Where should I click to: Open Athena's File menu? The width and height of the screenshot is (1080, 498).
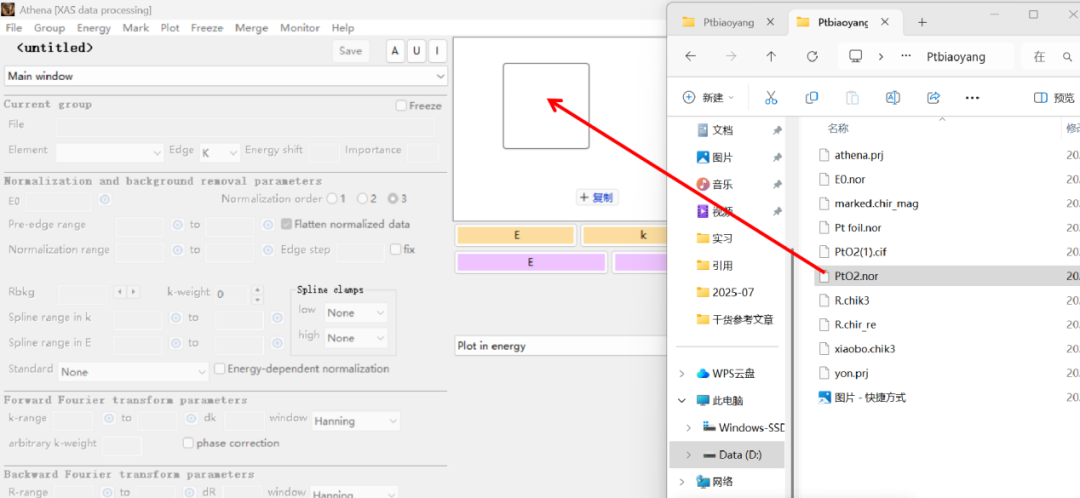pyautogui.click(x=14, y=28)
